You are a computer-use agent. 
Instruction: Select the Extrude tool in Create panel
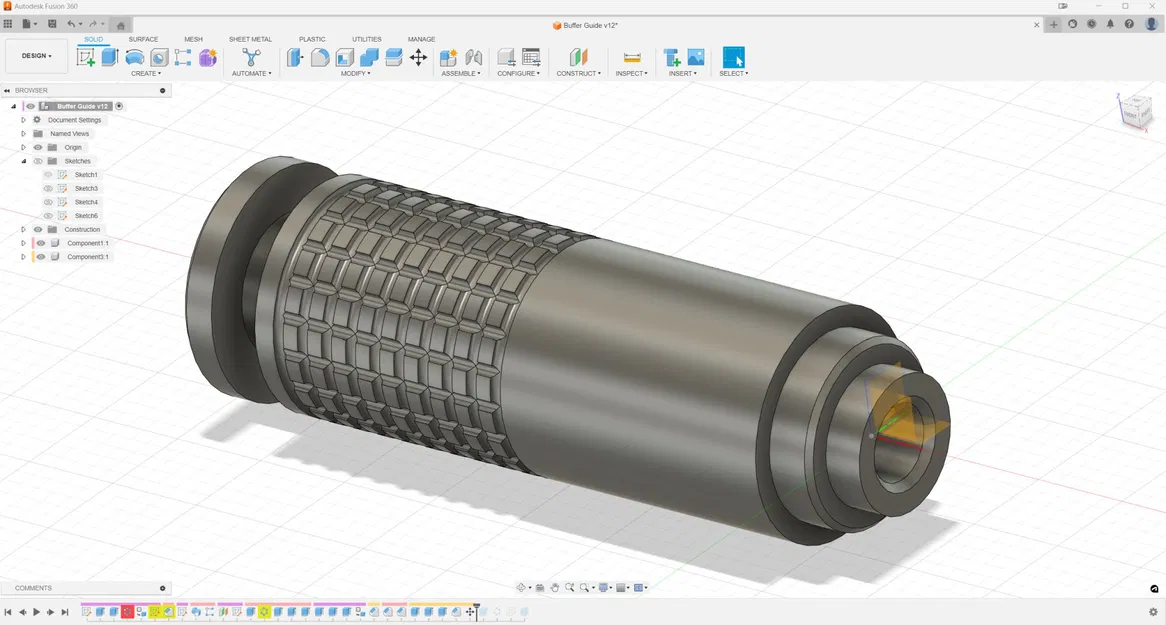[108, 57]
